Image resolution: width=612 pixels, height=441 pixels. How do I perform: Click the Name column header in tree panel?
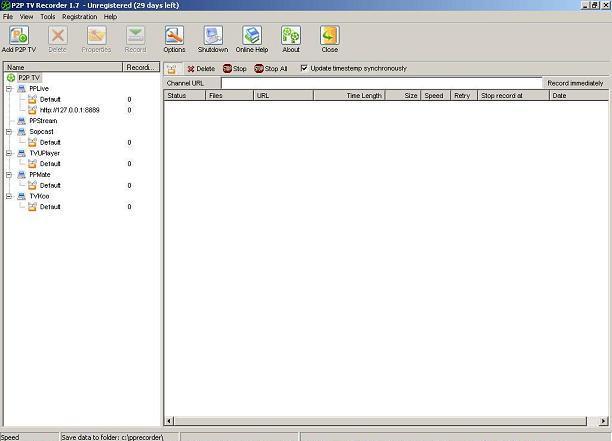63,67
